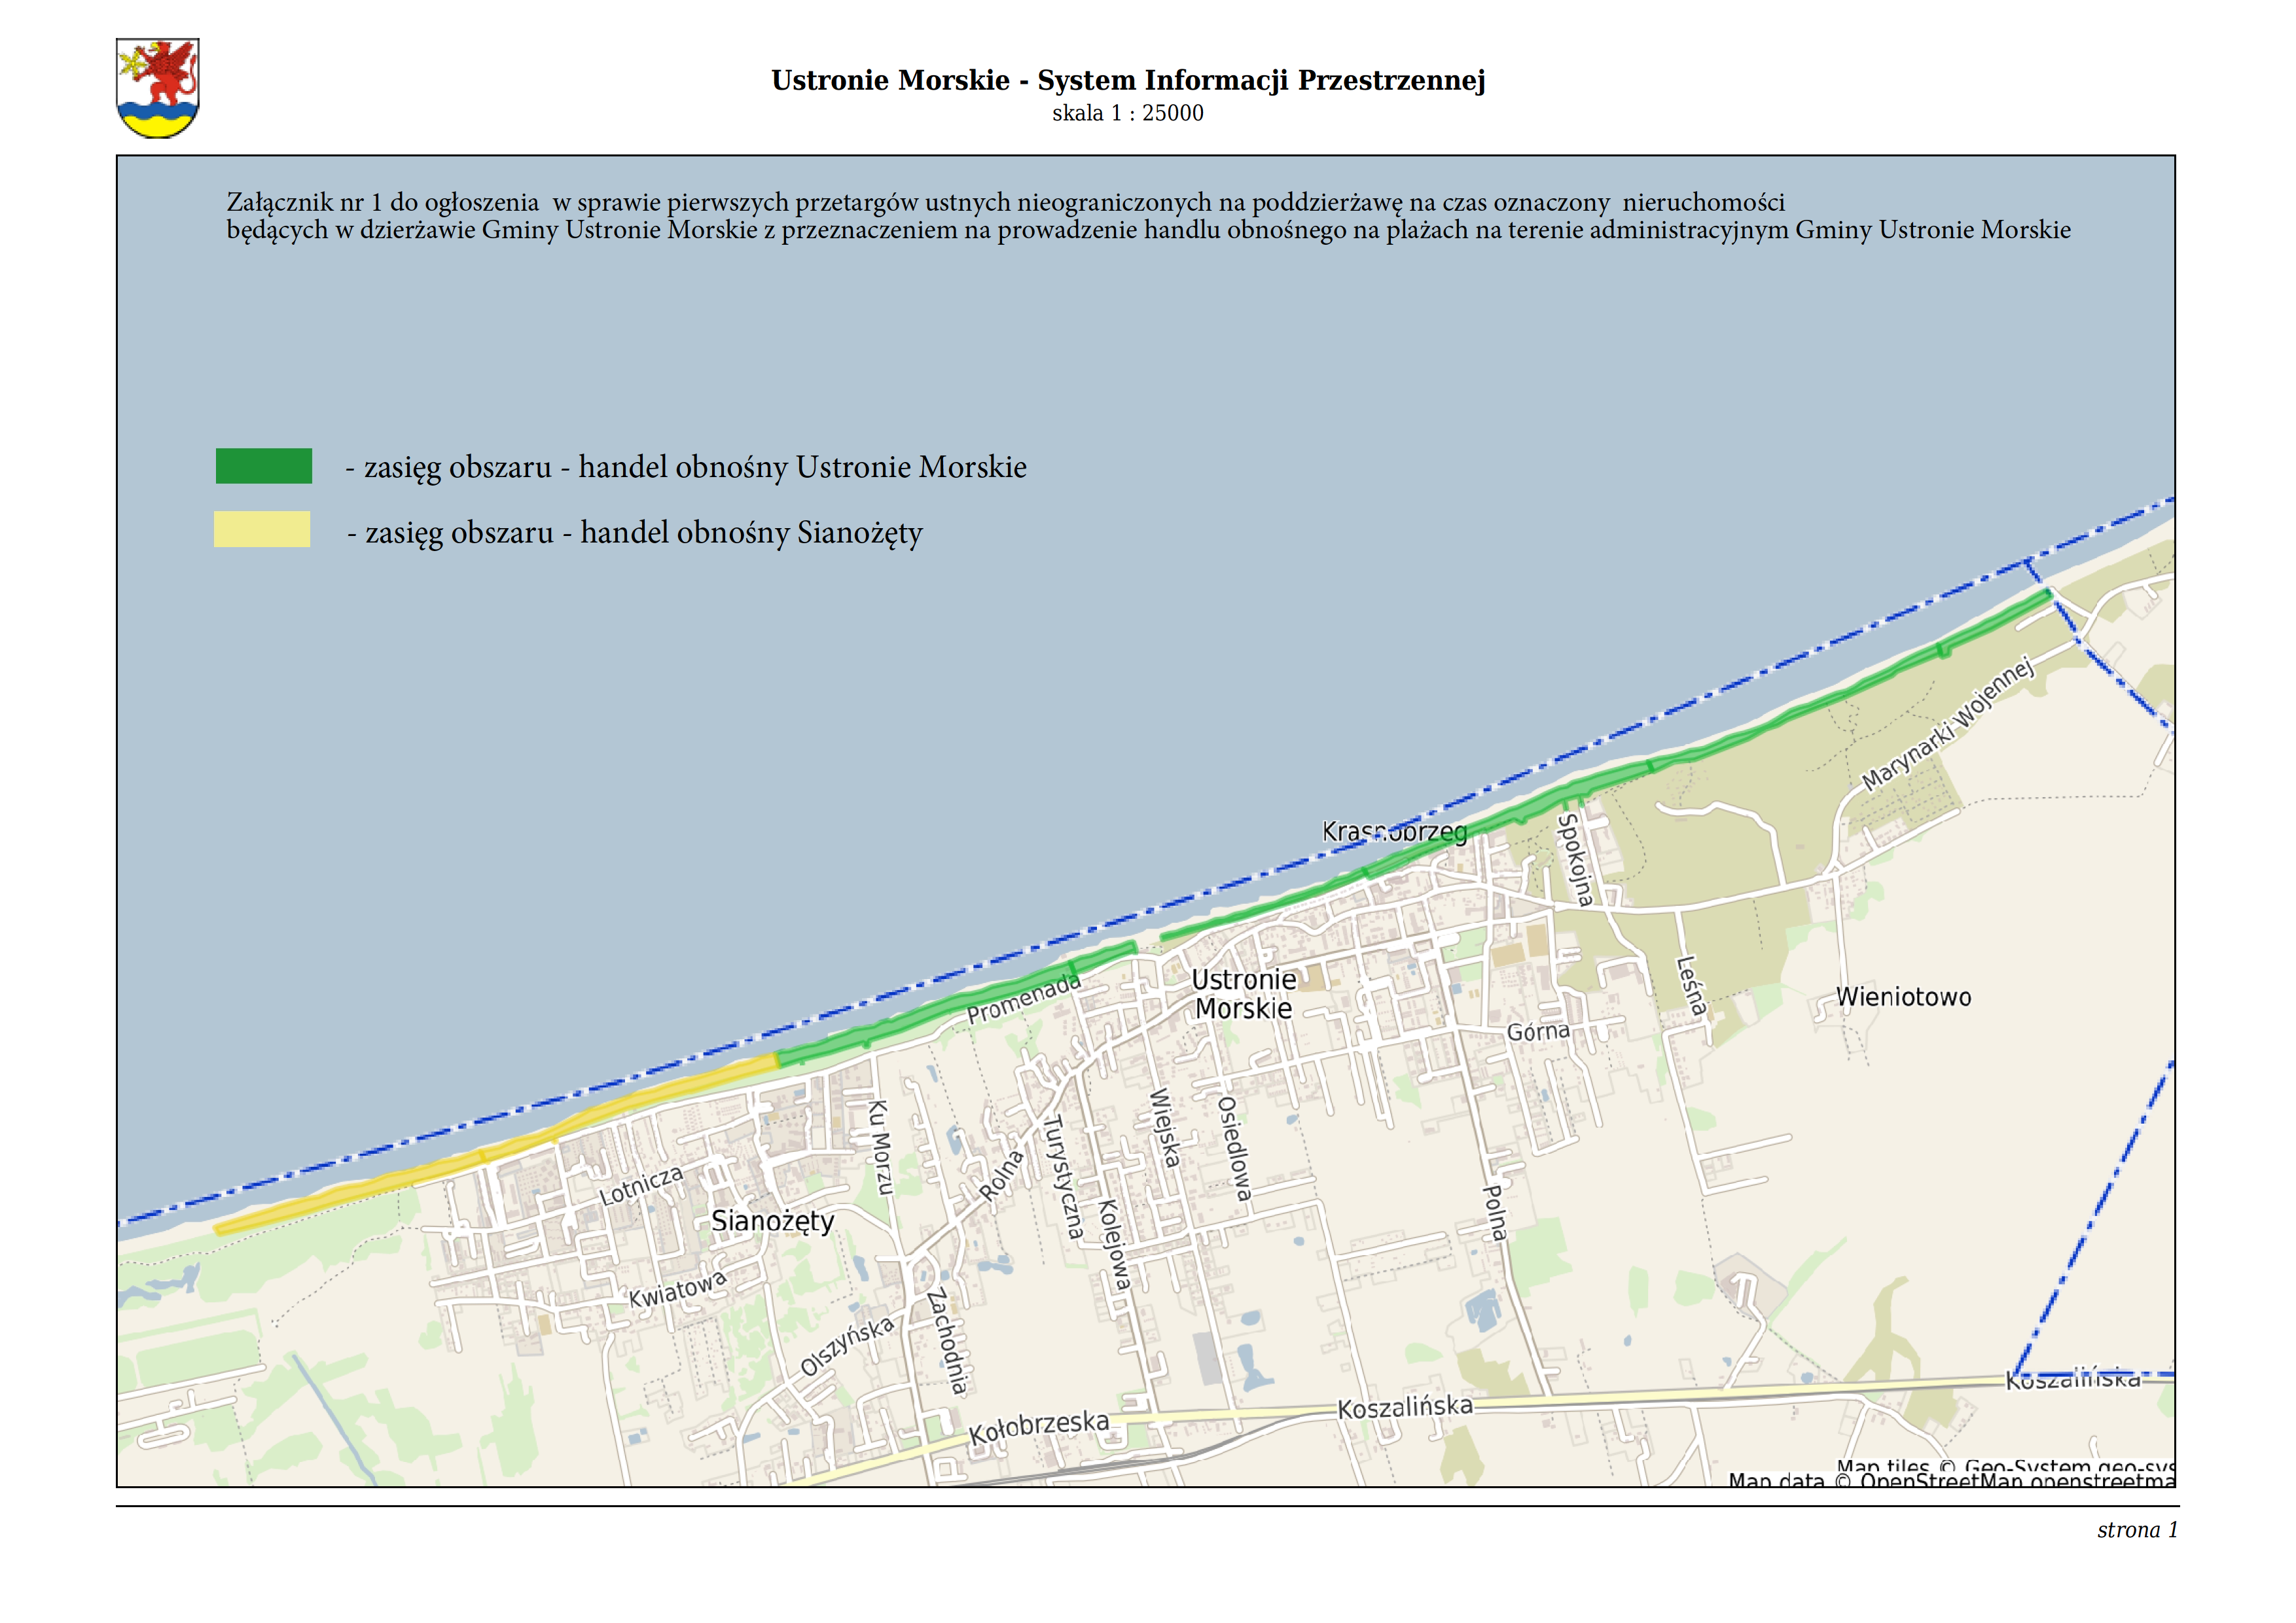The height and width of the screenshot is (1623, 2296).
Task: Click the green legend swatch
Action: point(264,466)
